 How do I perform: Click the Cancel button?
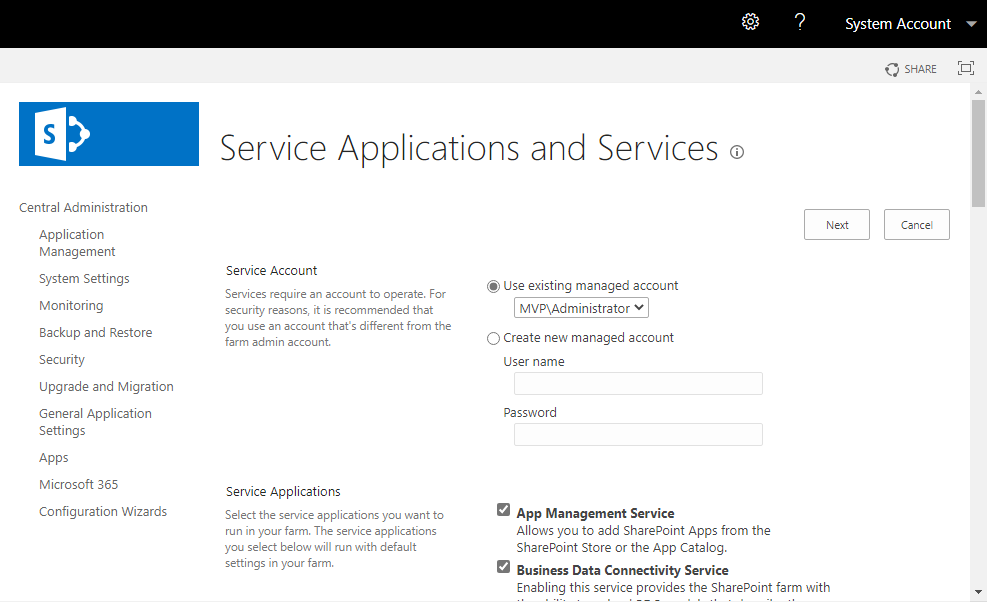tap(916, 224)
